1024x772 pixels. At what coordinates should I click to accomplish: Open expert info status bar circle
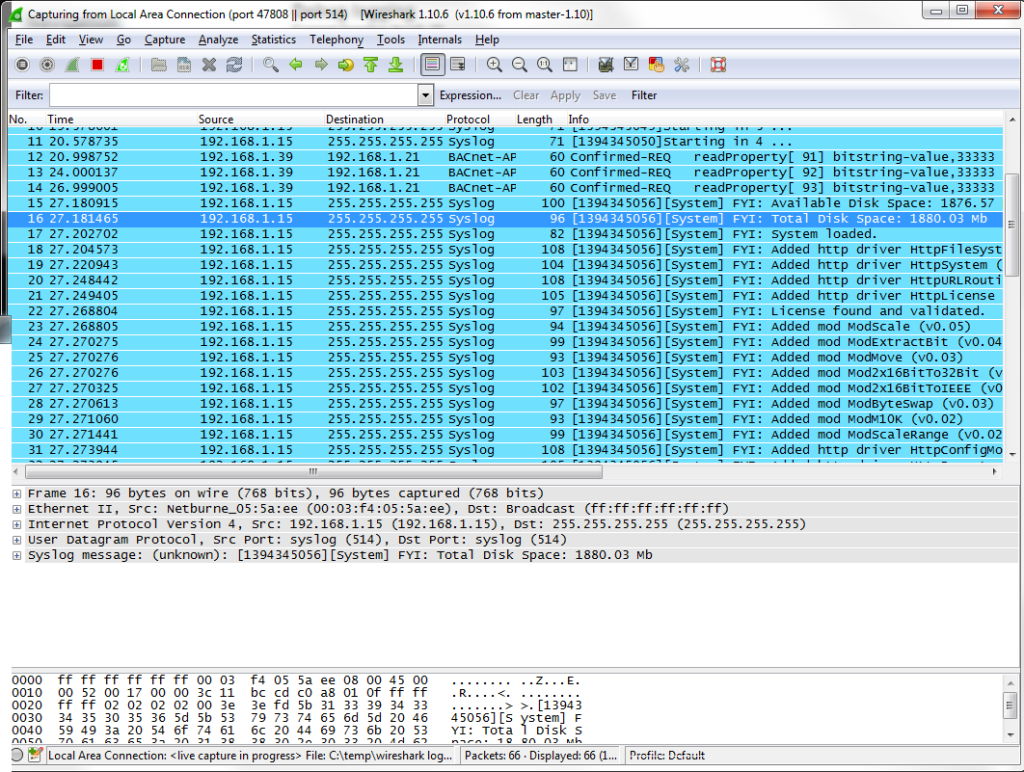click(x=18, y=755)
